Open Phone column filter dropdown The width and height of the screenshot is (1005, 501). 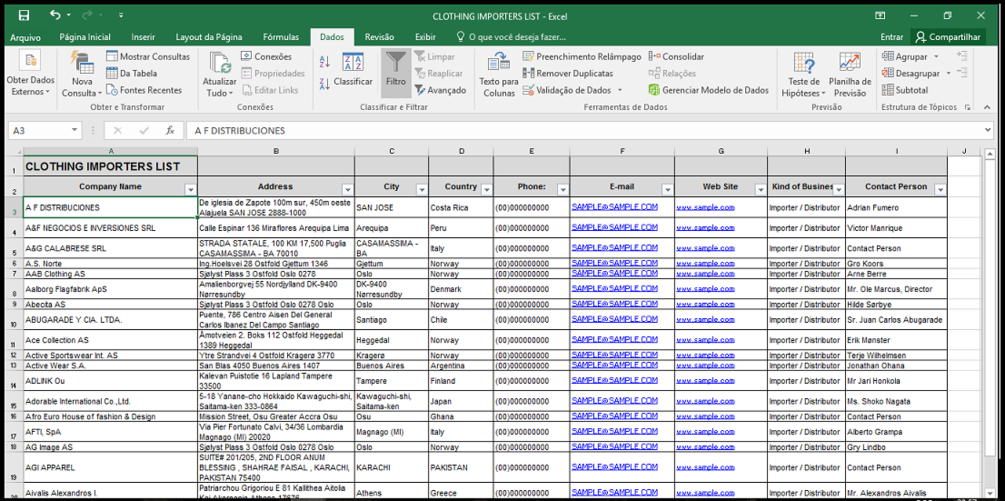tap(562, 190)
